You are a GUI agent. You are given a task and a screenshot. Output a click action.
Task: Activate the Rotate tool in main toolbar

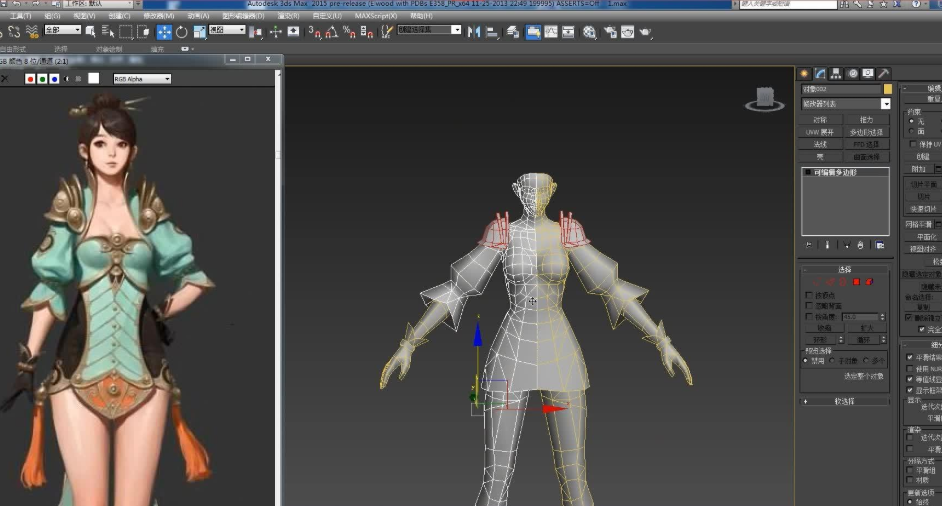point(181,32)
